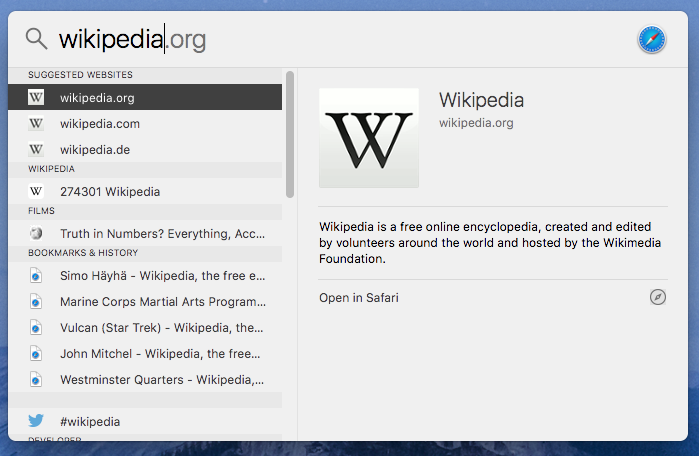Open Simo Häyhä history entry
The width and height of the screenshot is (699, 456).
pyautogui.click(x=145, y=275)
